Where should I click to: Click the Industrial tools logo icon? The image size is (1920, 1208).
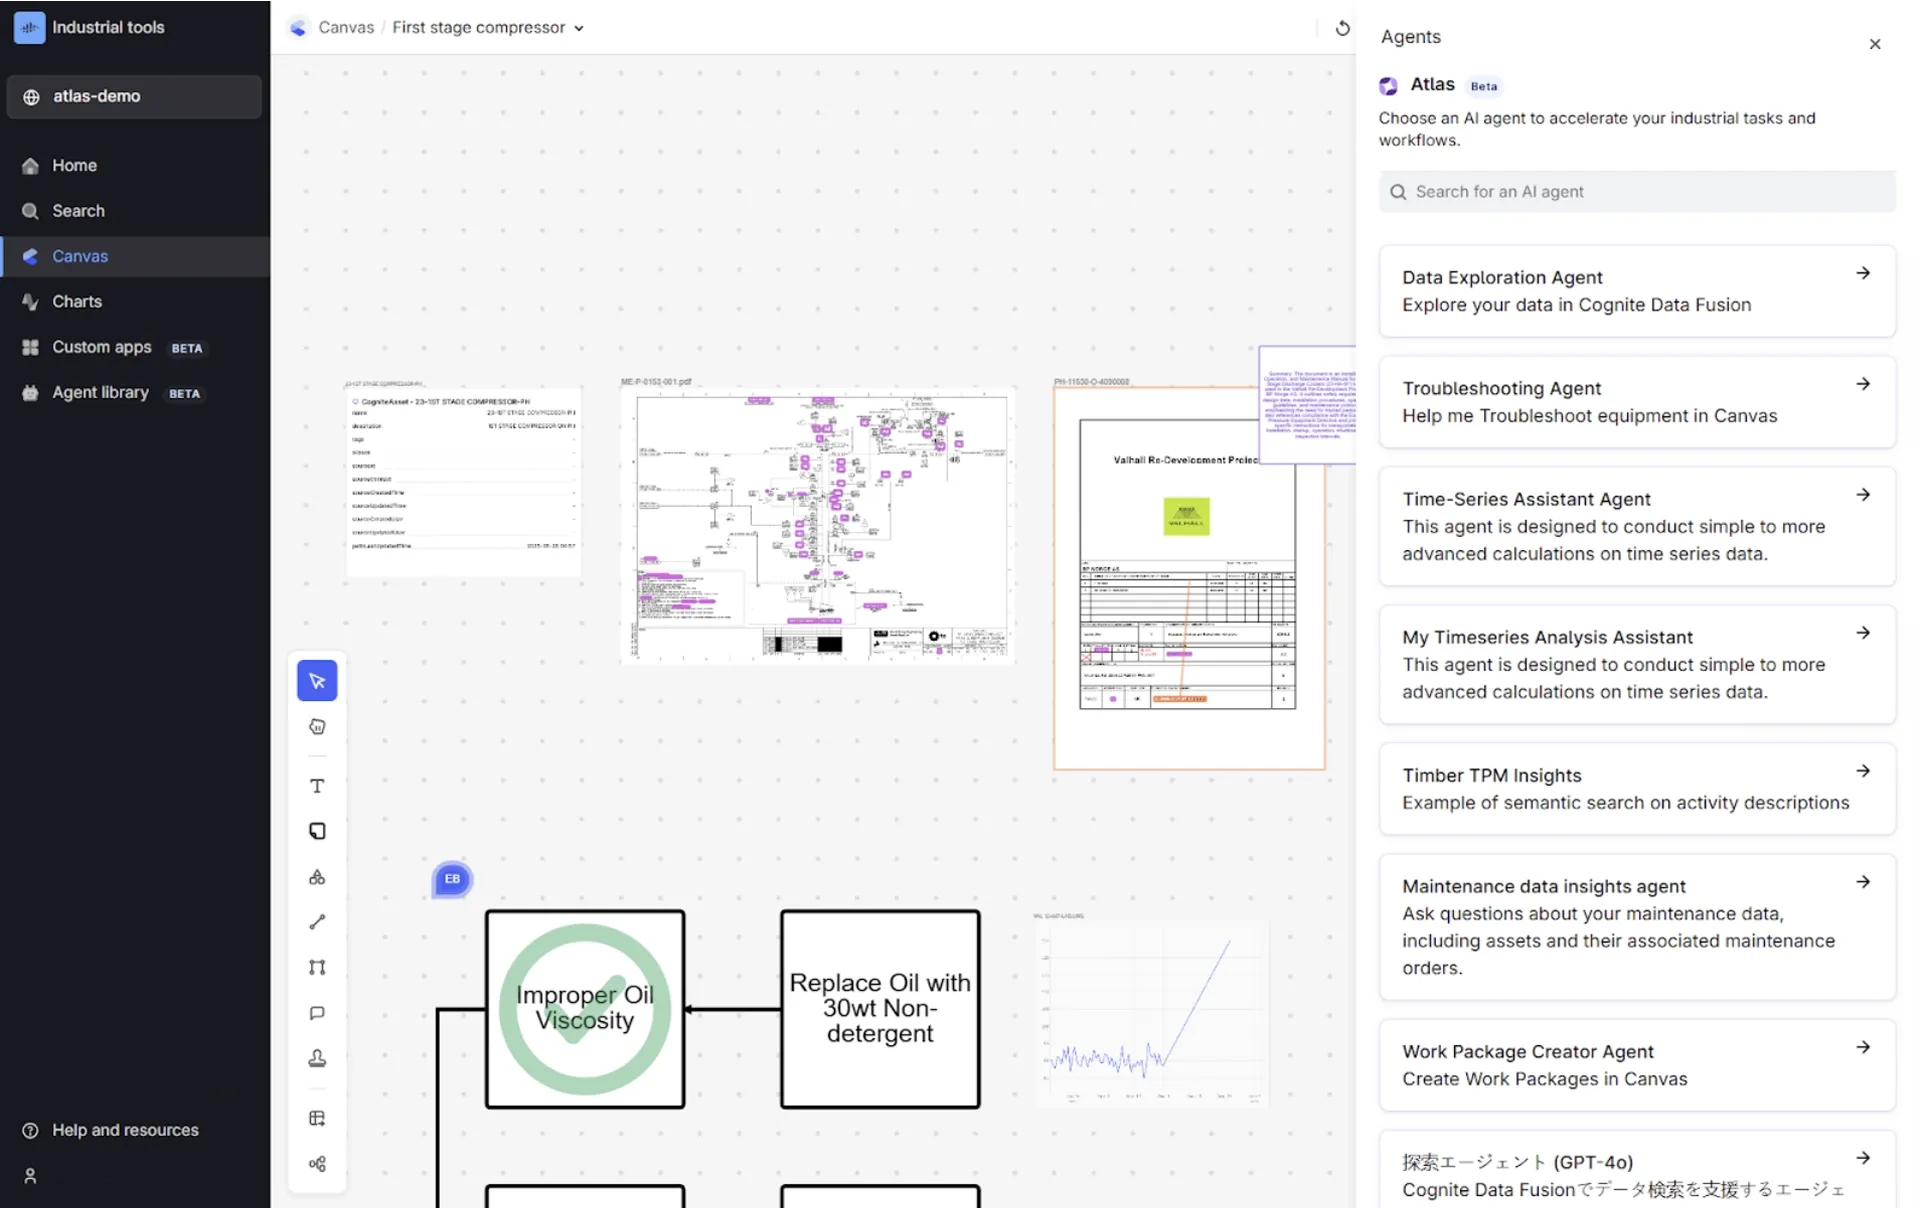click(x=29, y=28)
